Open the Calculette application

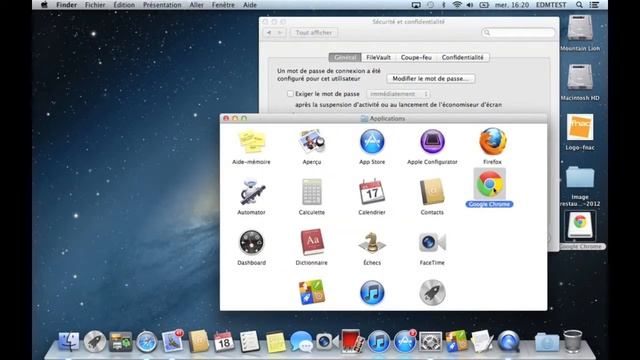[311, 192]
